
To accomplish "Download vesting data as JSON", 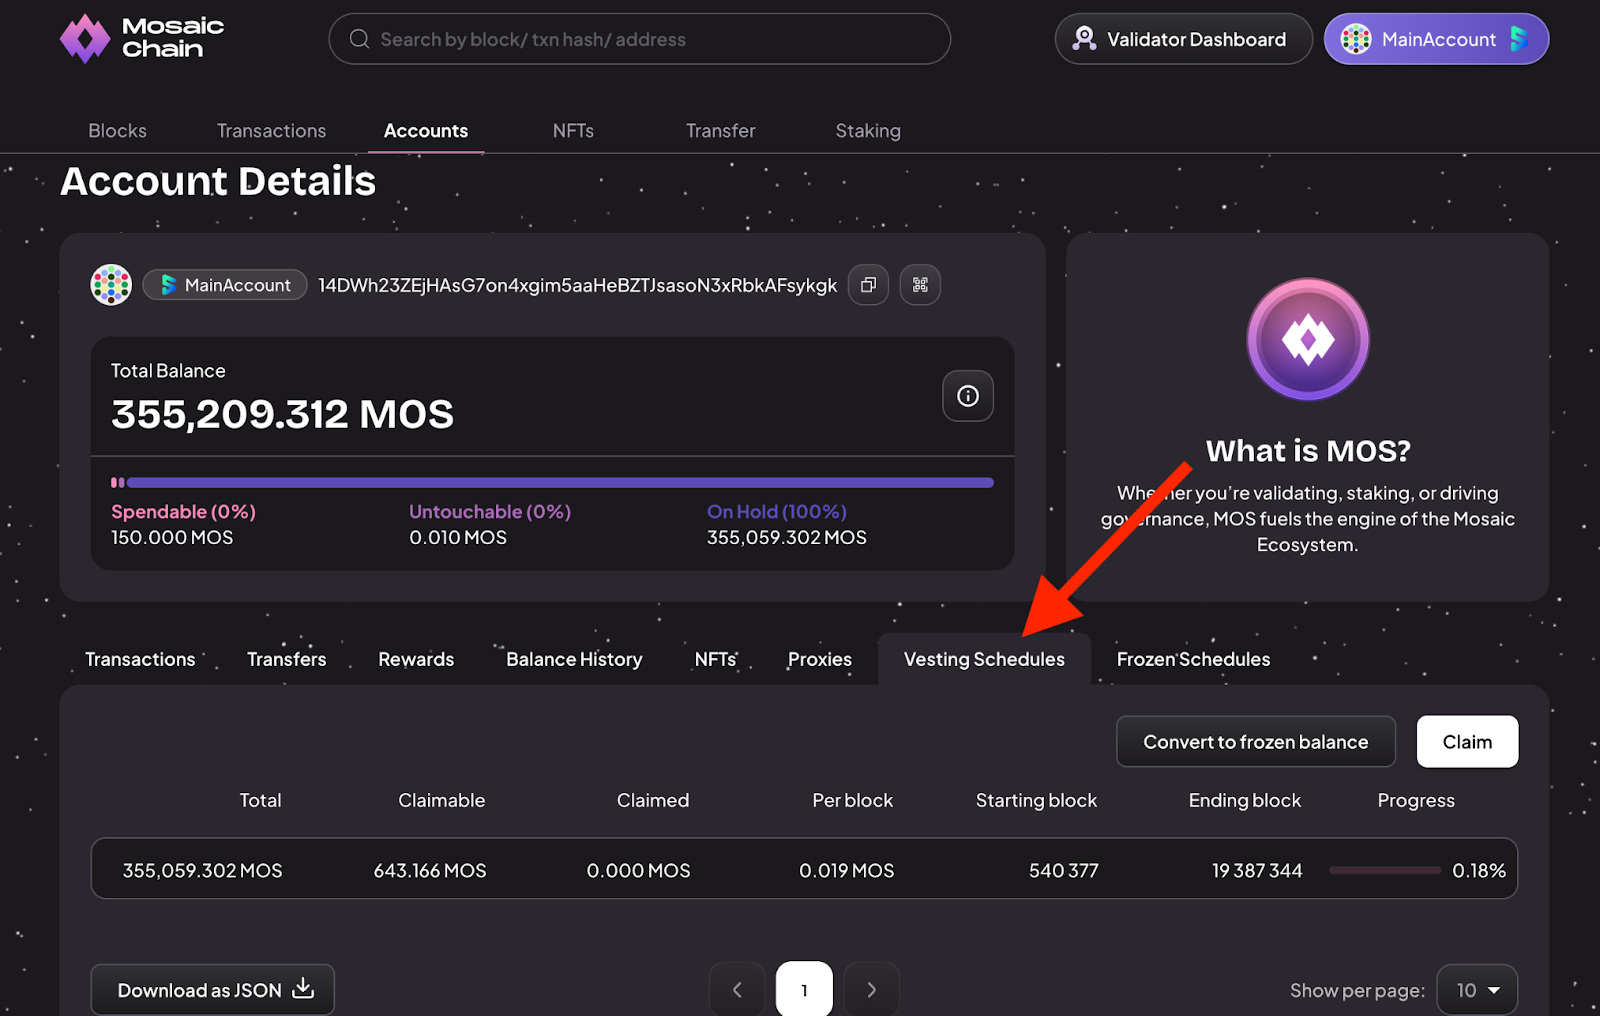I will [x=213, y=989].
